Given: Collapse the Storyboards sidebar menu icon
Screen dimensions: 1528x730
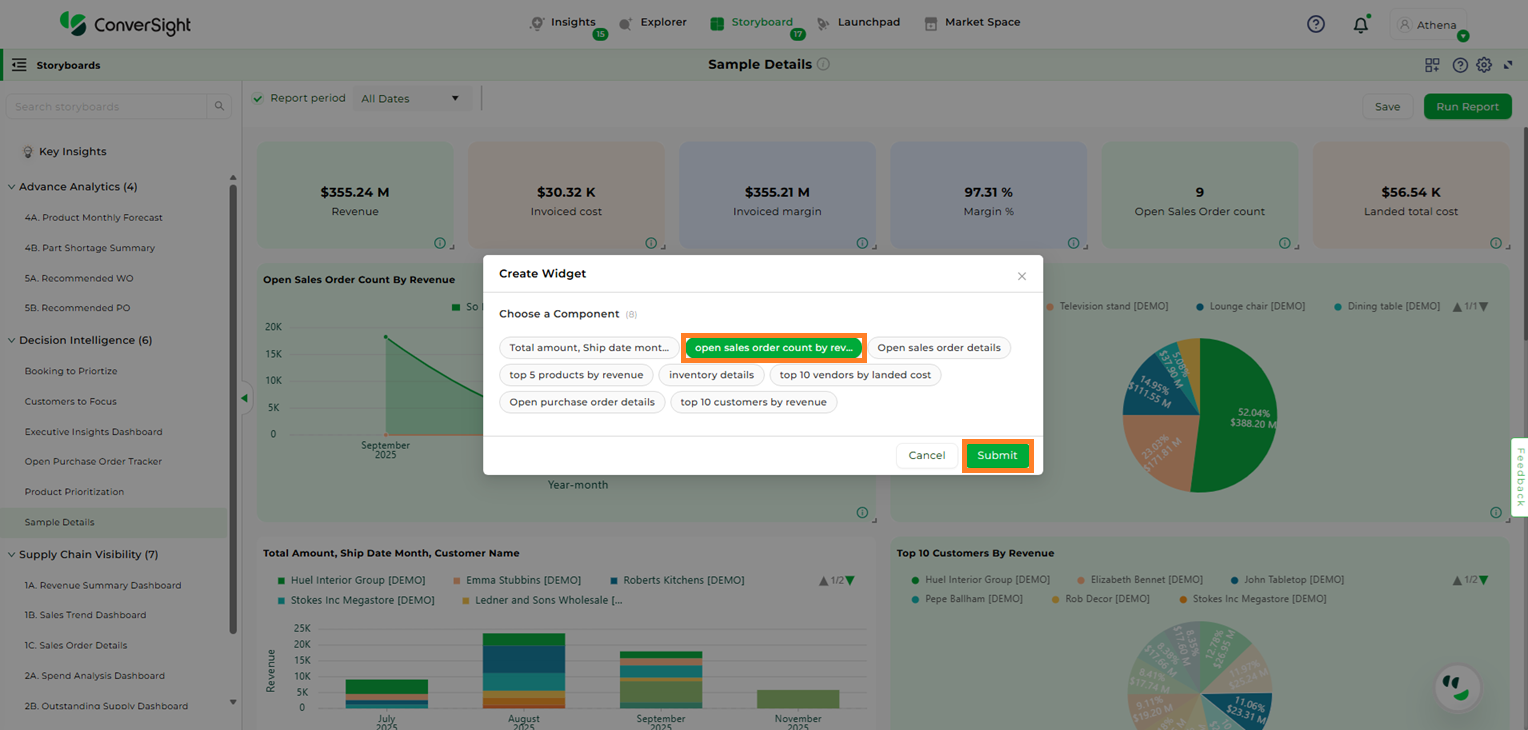Looking at the screenshot, I should click(19, 65).
